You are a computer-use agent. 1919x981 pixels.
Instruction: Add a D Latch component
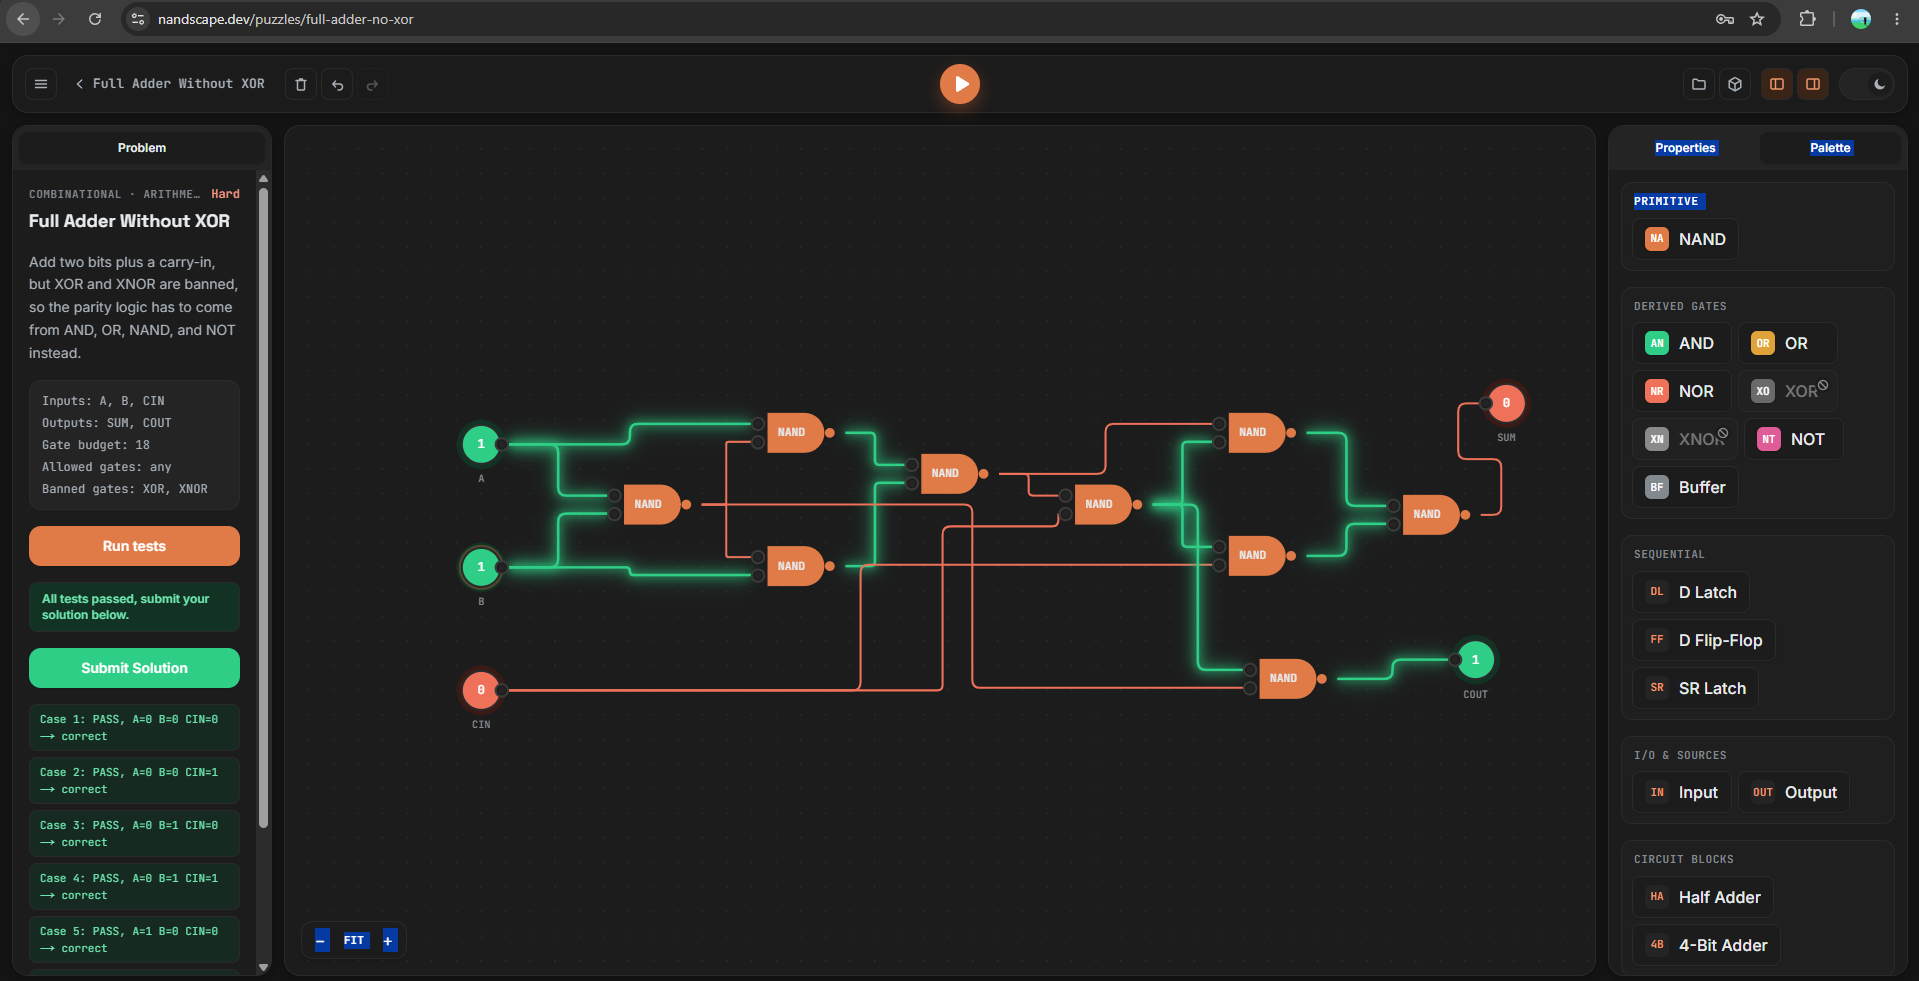coord(1691,592)
